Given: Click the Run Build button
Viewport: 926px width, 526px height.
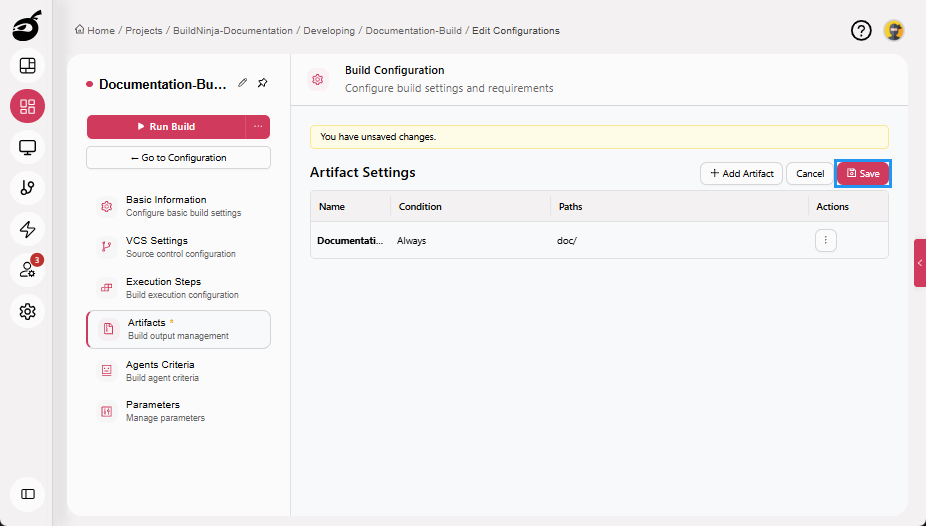Looking at the screenshot, I should (x=166, y=126).
